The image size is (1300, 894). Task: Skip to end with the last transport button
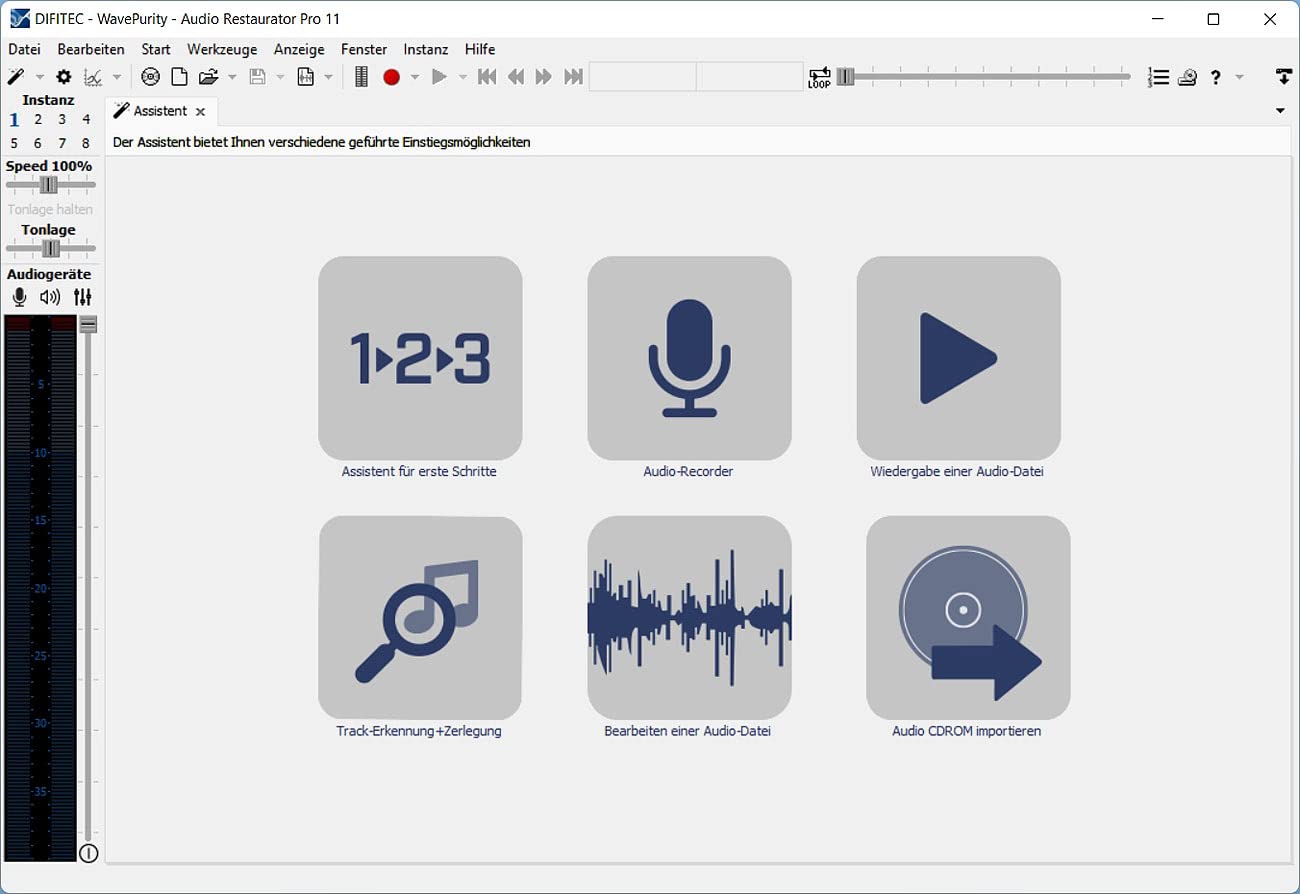pyautogui.click(x=573, y=77)
